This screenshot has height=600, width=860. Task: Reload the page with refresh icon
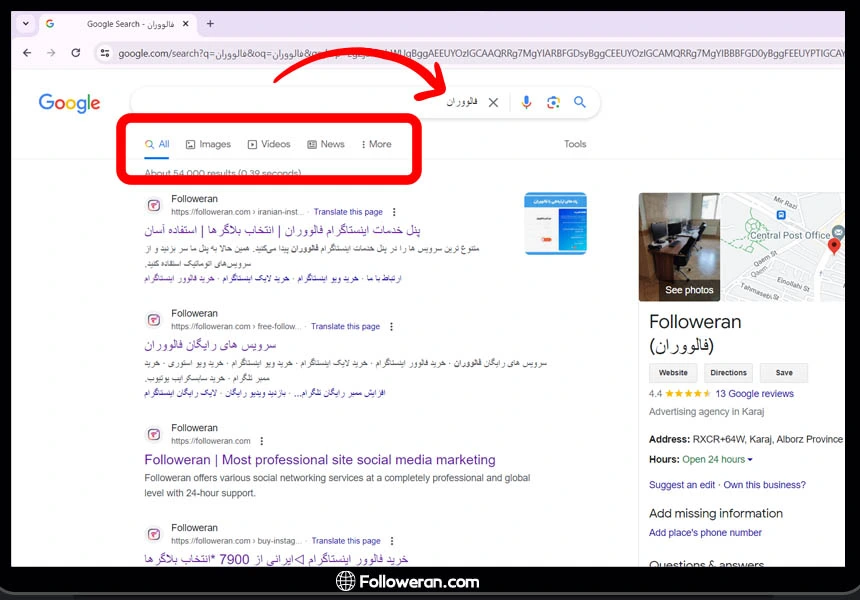point(75,53)
